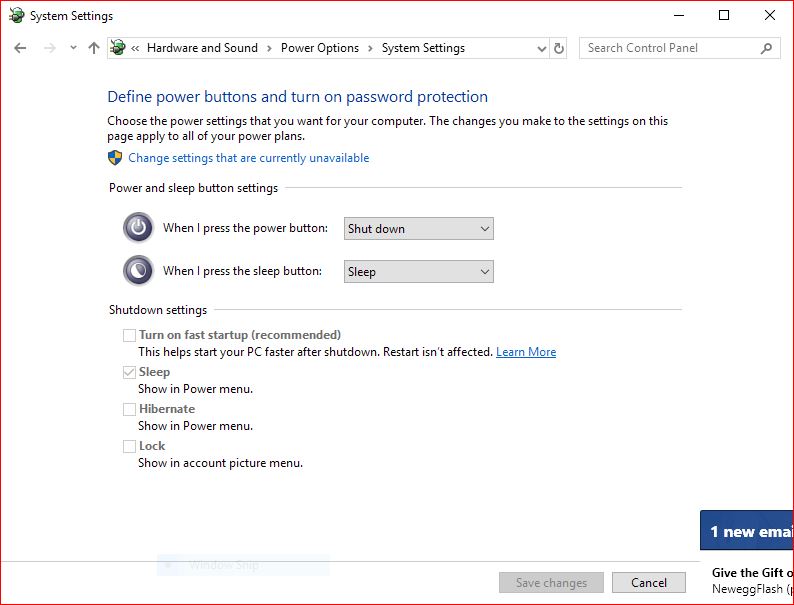Toggle the Hibernate checkbox

click(130, 409)
